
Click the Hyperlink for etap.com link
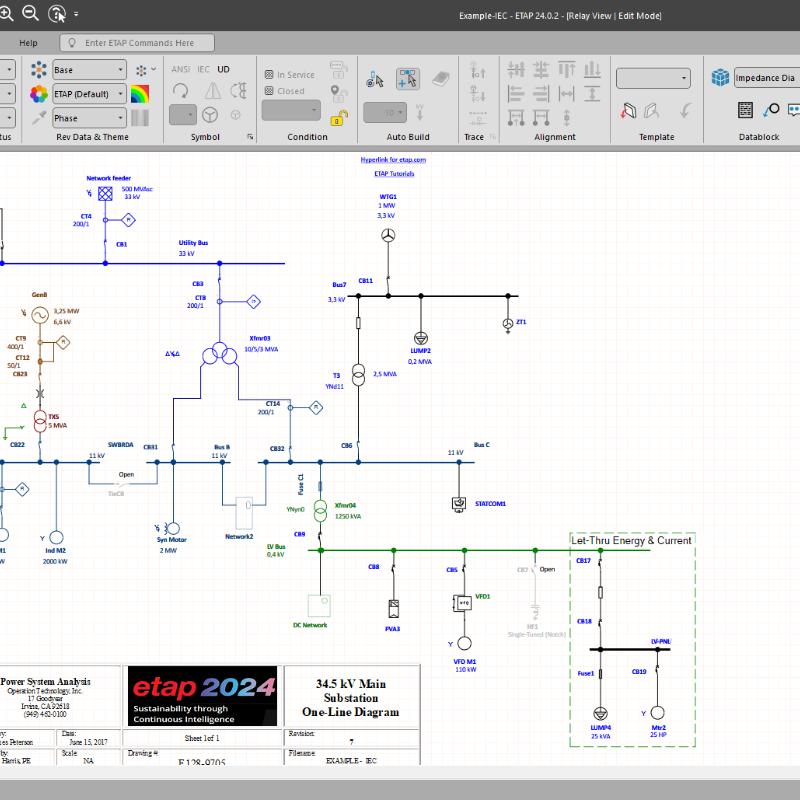(x=393, y=160)
